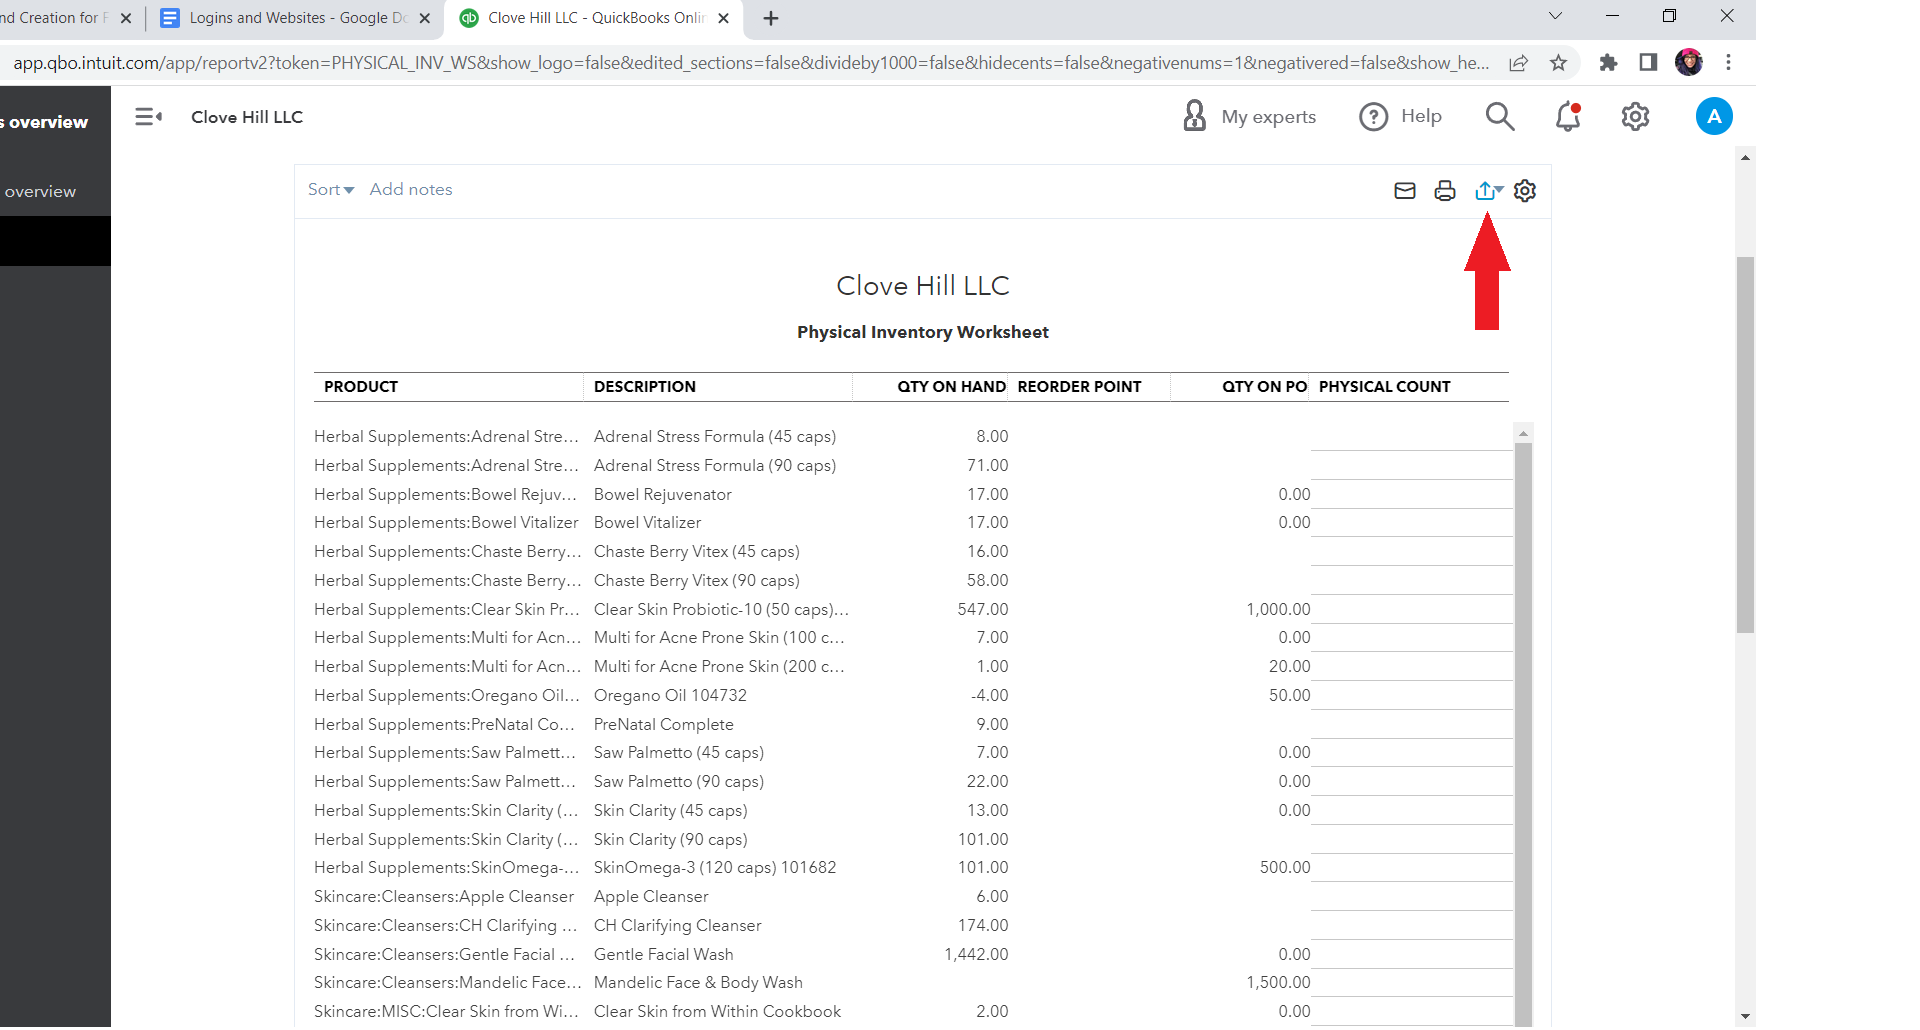Click QTY ON HAND column header

tap(951, 386)
